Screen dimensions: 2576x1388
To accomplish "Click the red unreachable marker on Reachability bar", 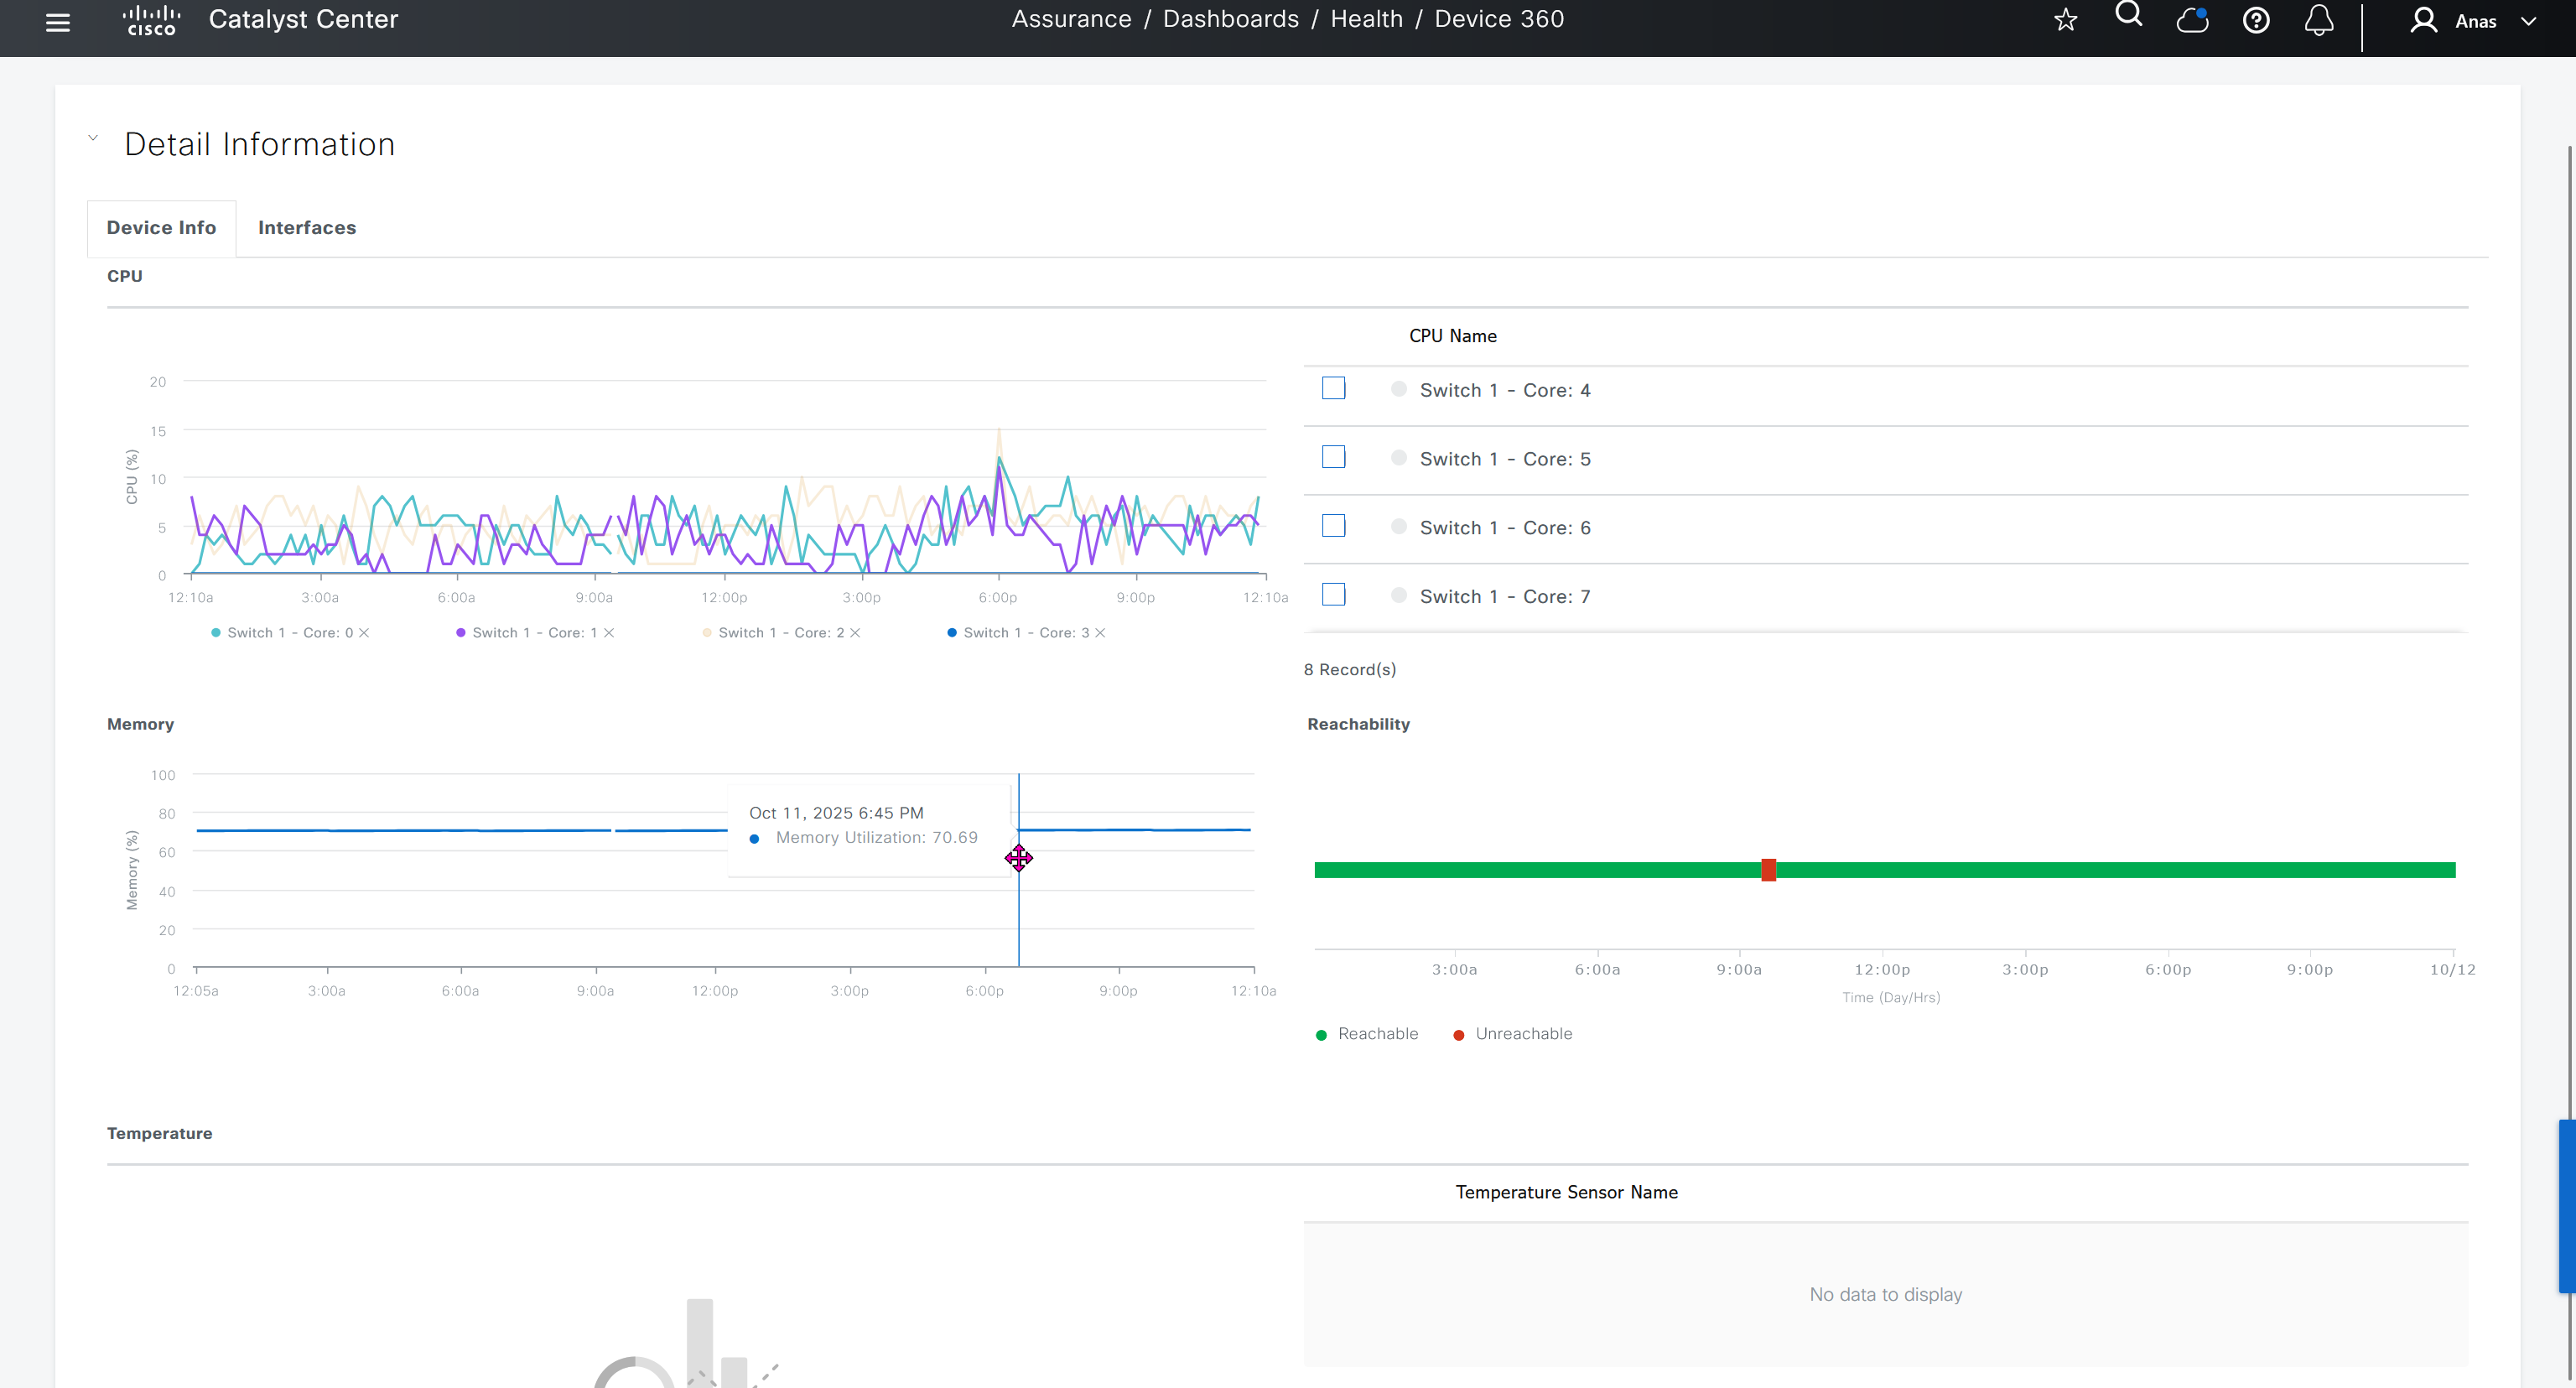I will (1768, 870).
